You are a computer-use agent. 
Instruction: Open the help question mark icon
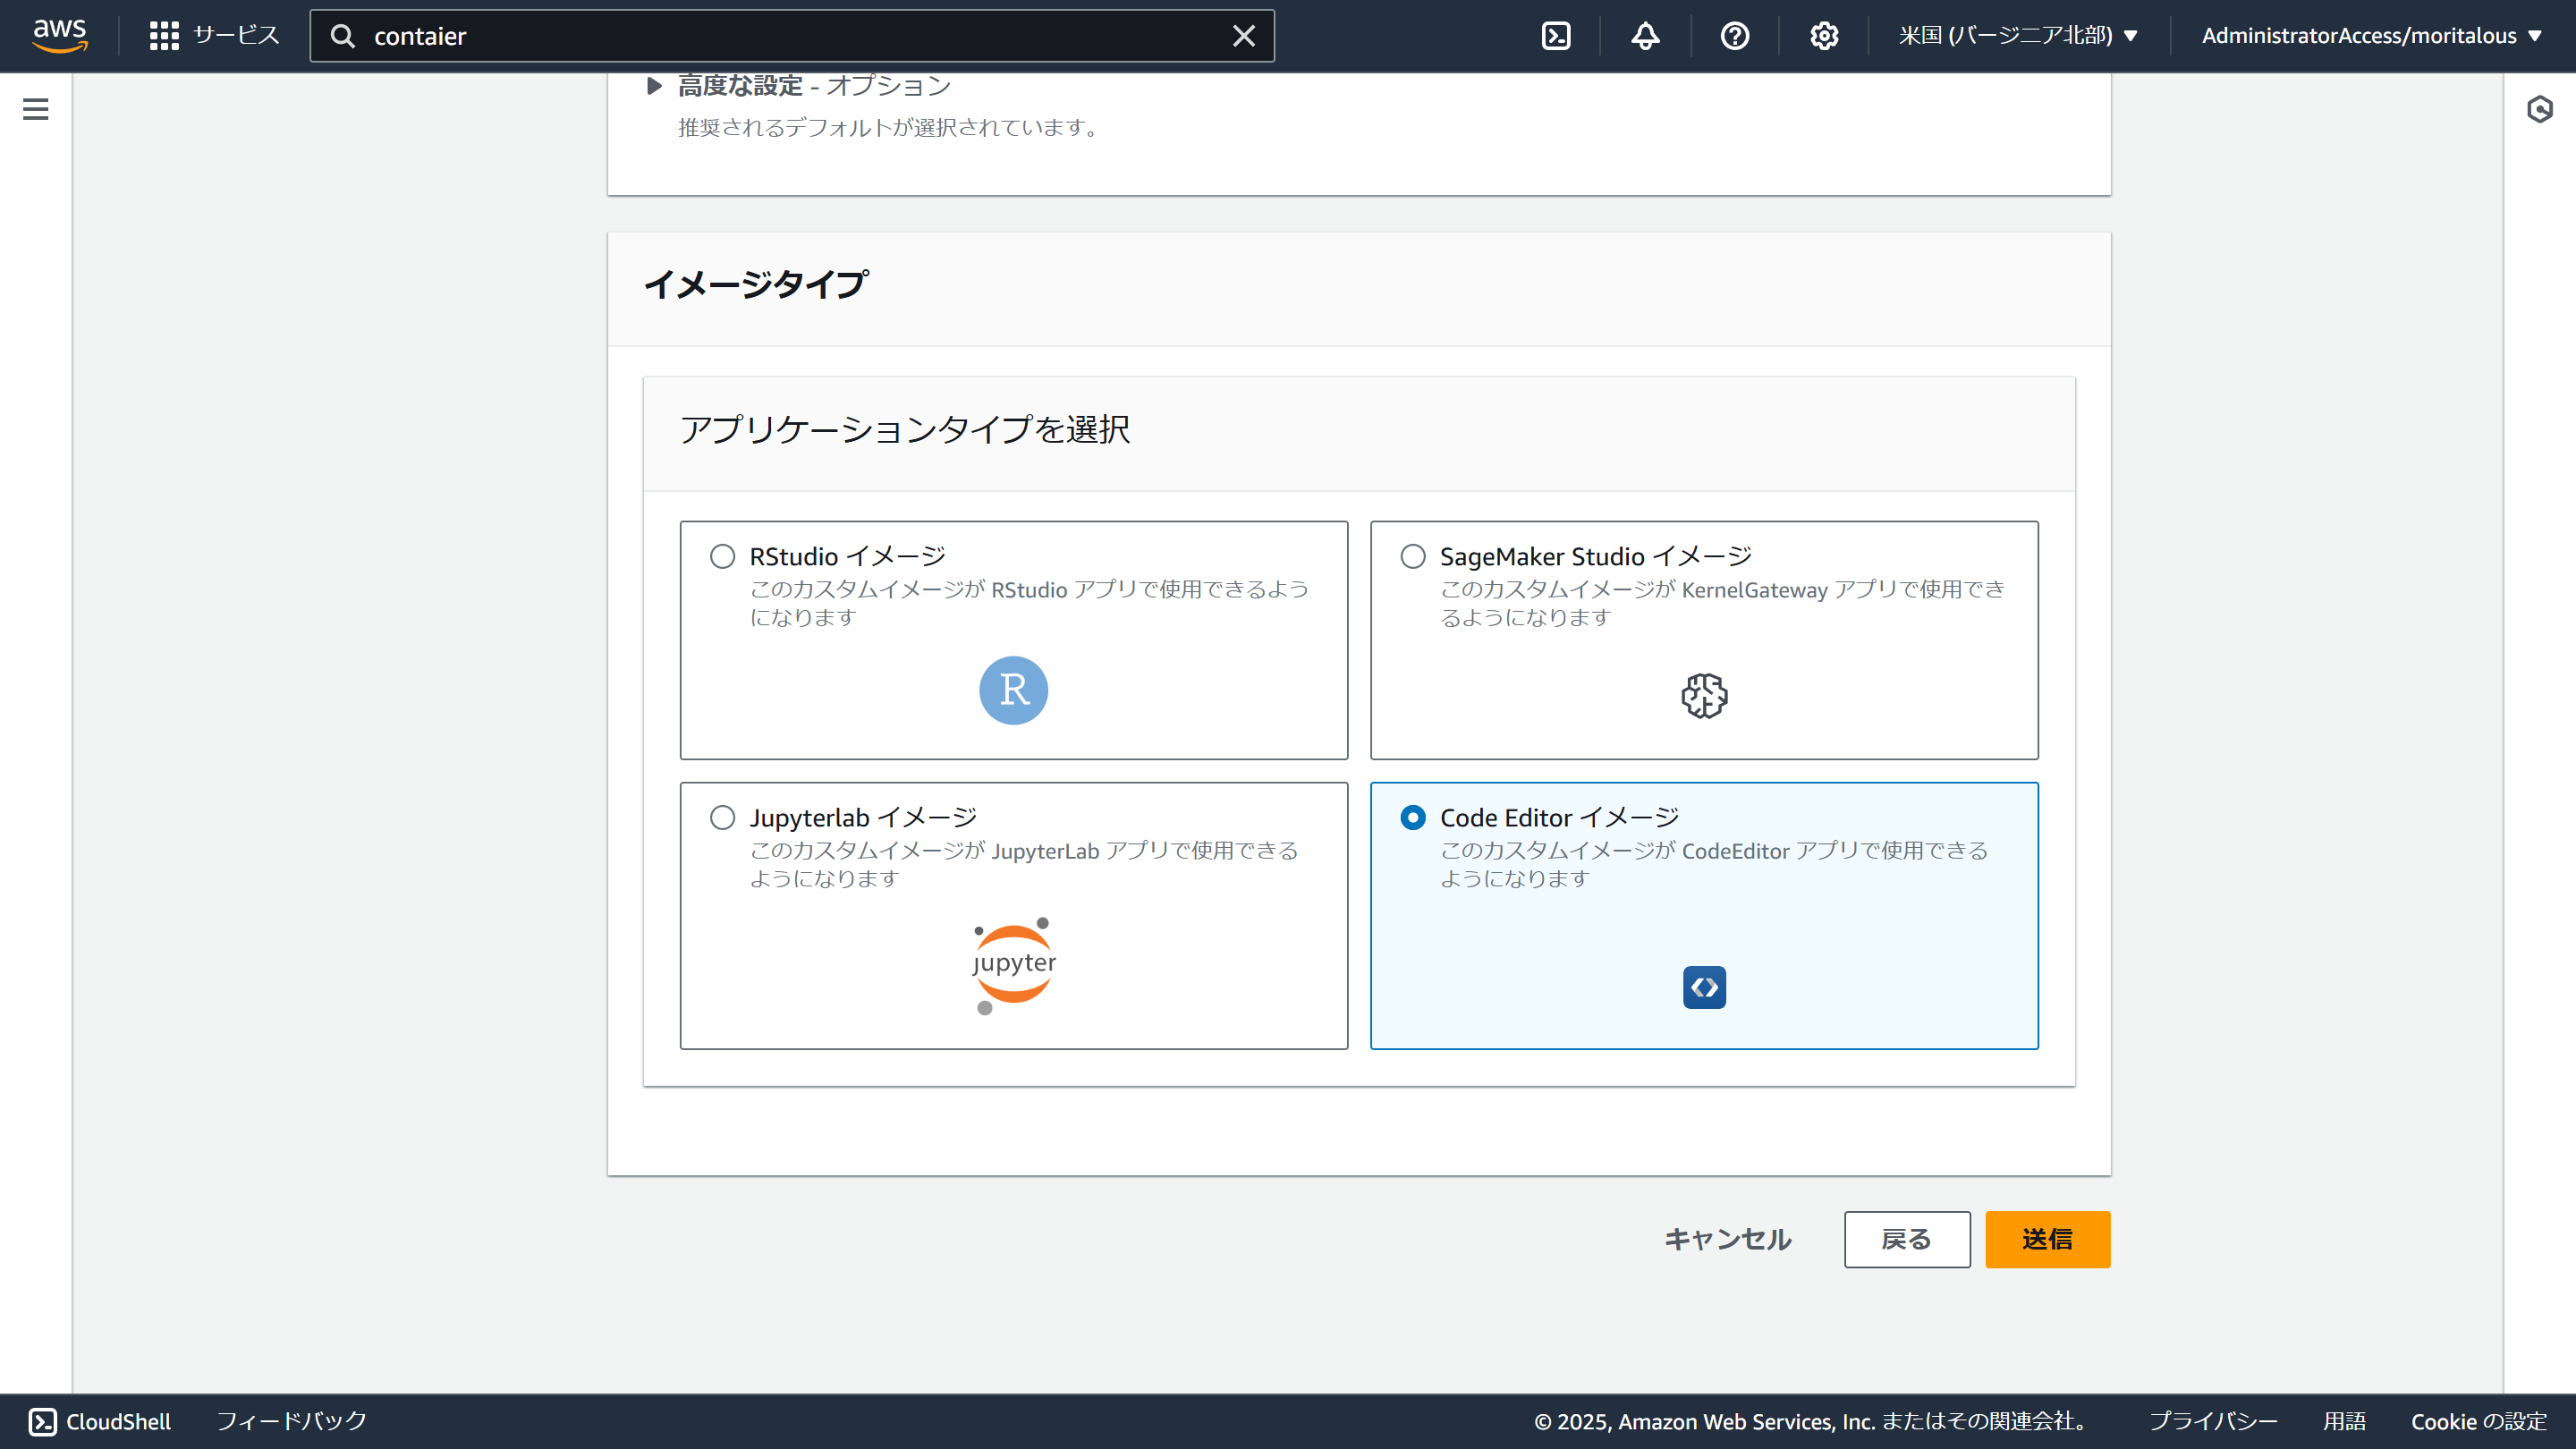tap(1734, 35)
